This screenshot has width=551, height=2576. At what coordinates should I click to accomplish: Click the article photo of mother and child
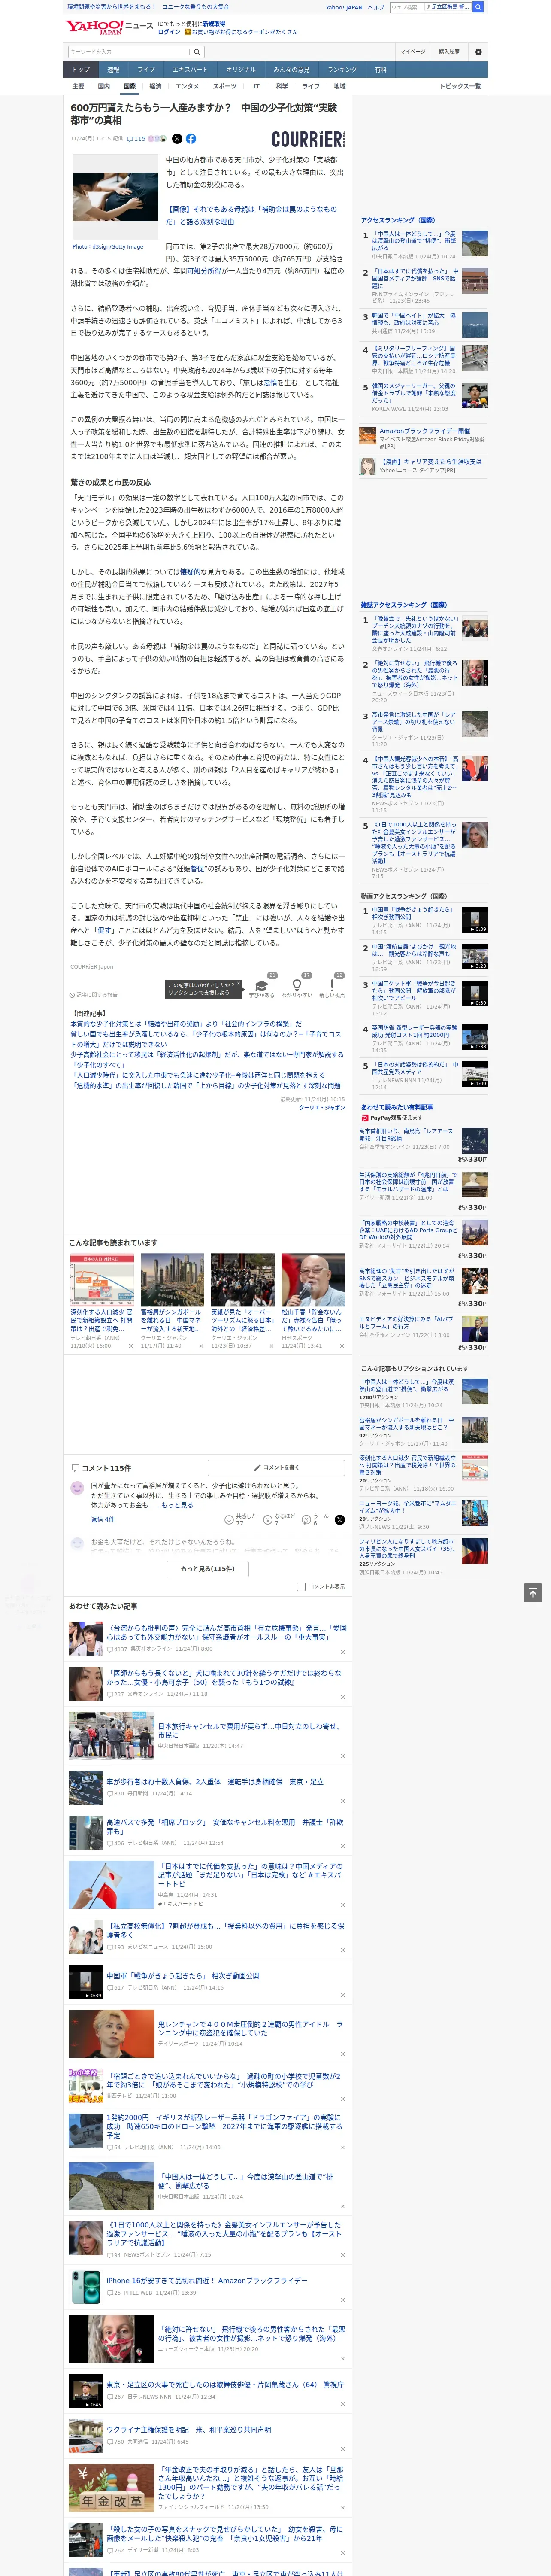click(x=115, y=197)
